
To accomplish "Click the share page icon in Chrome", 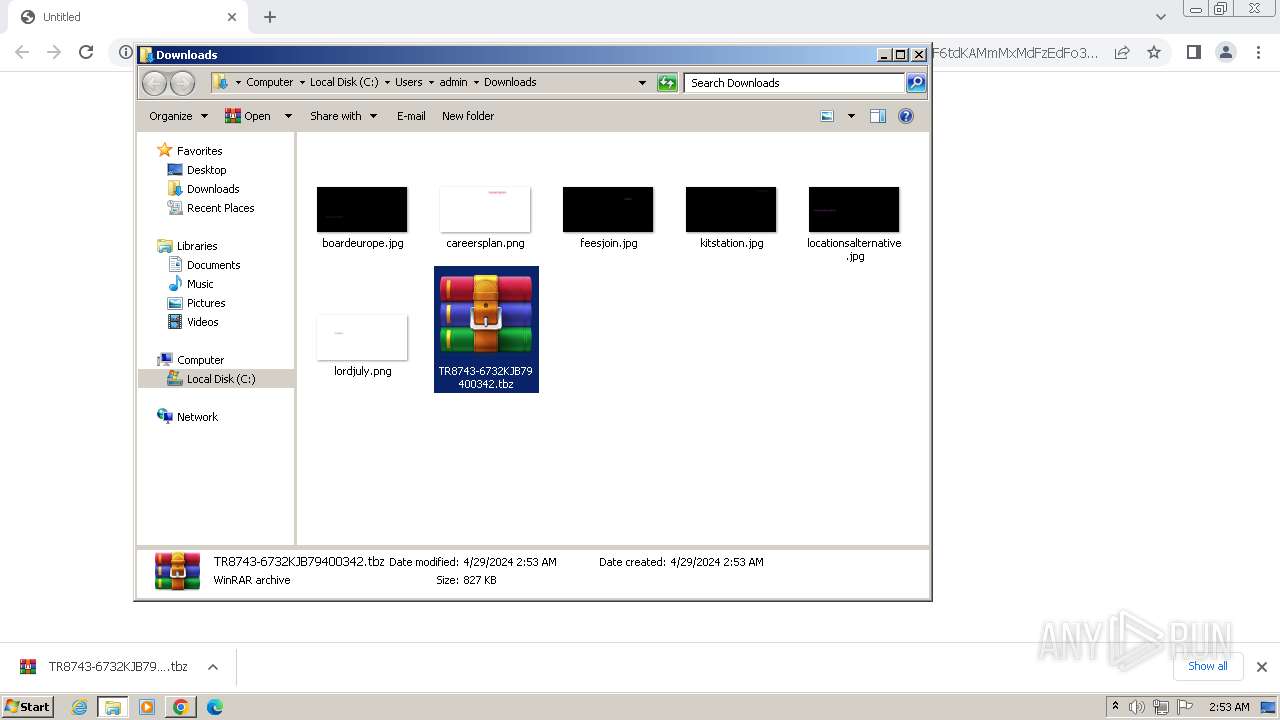I will tap(1122, 52).
